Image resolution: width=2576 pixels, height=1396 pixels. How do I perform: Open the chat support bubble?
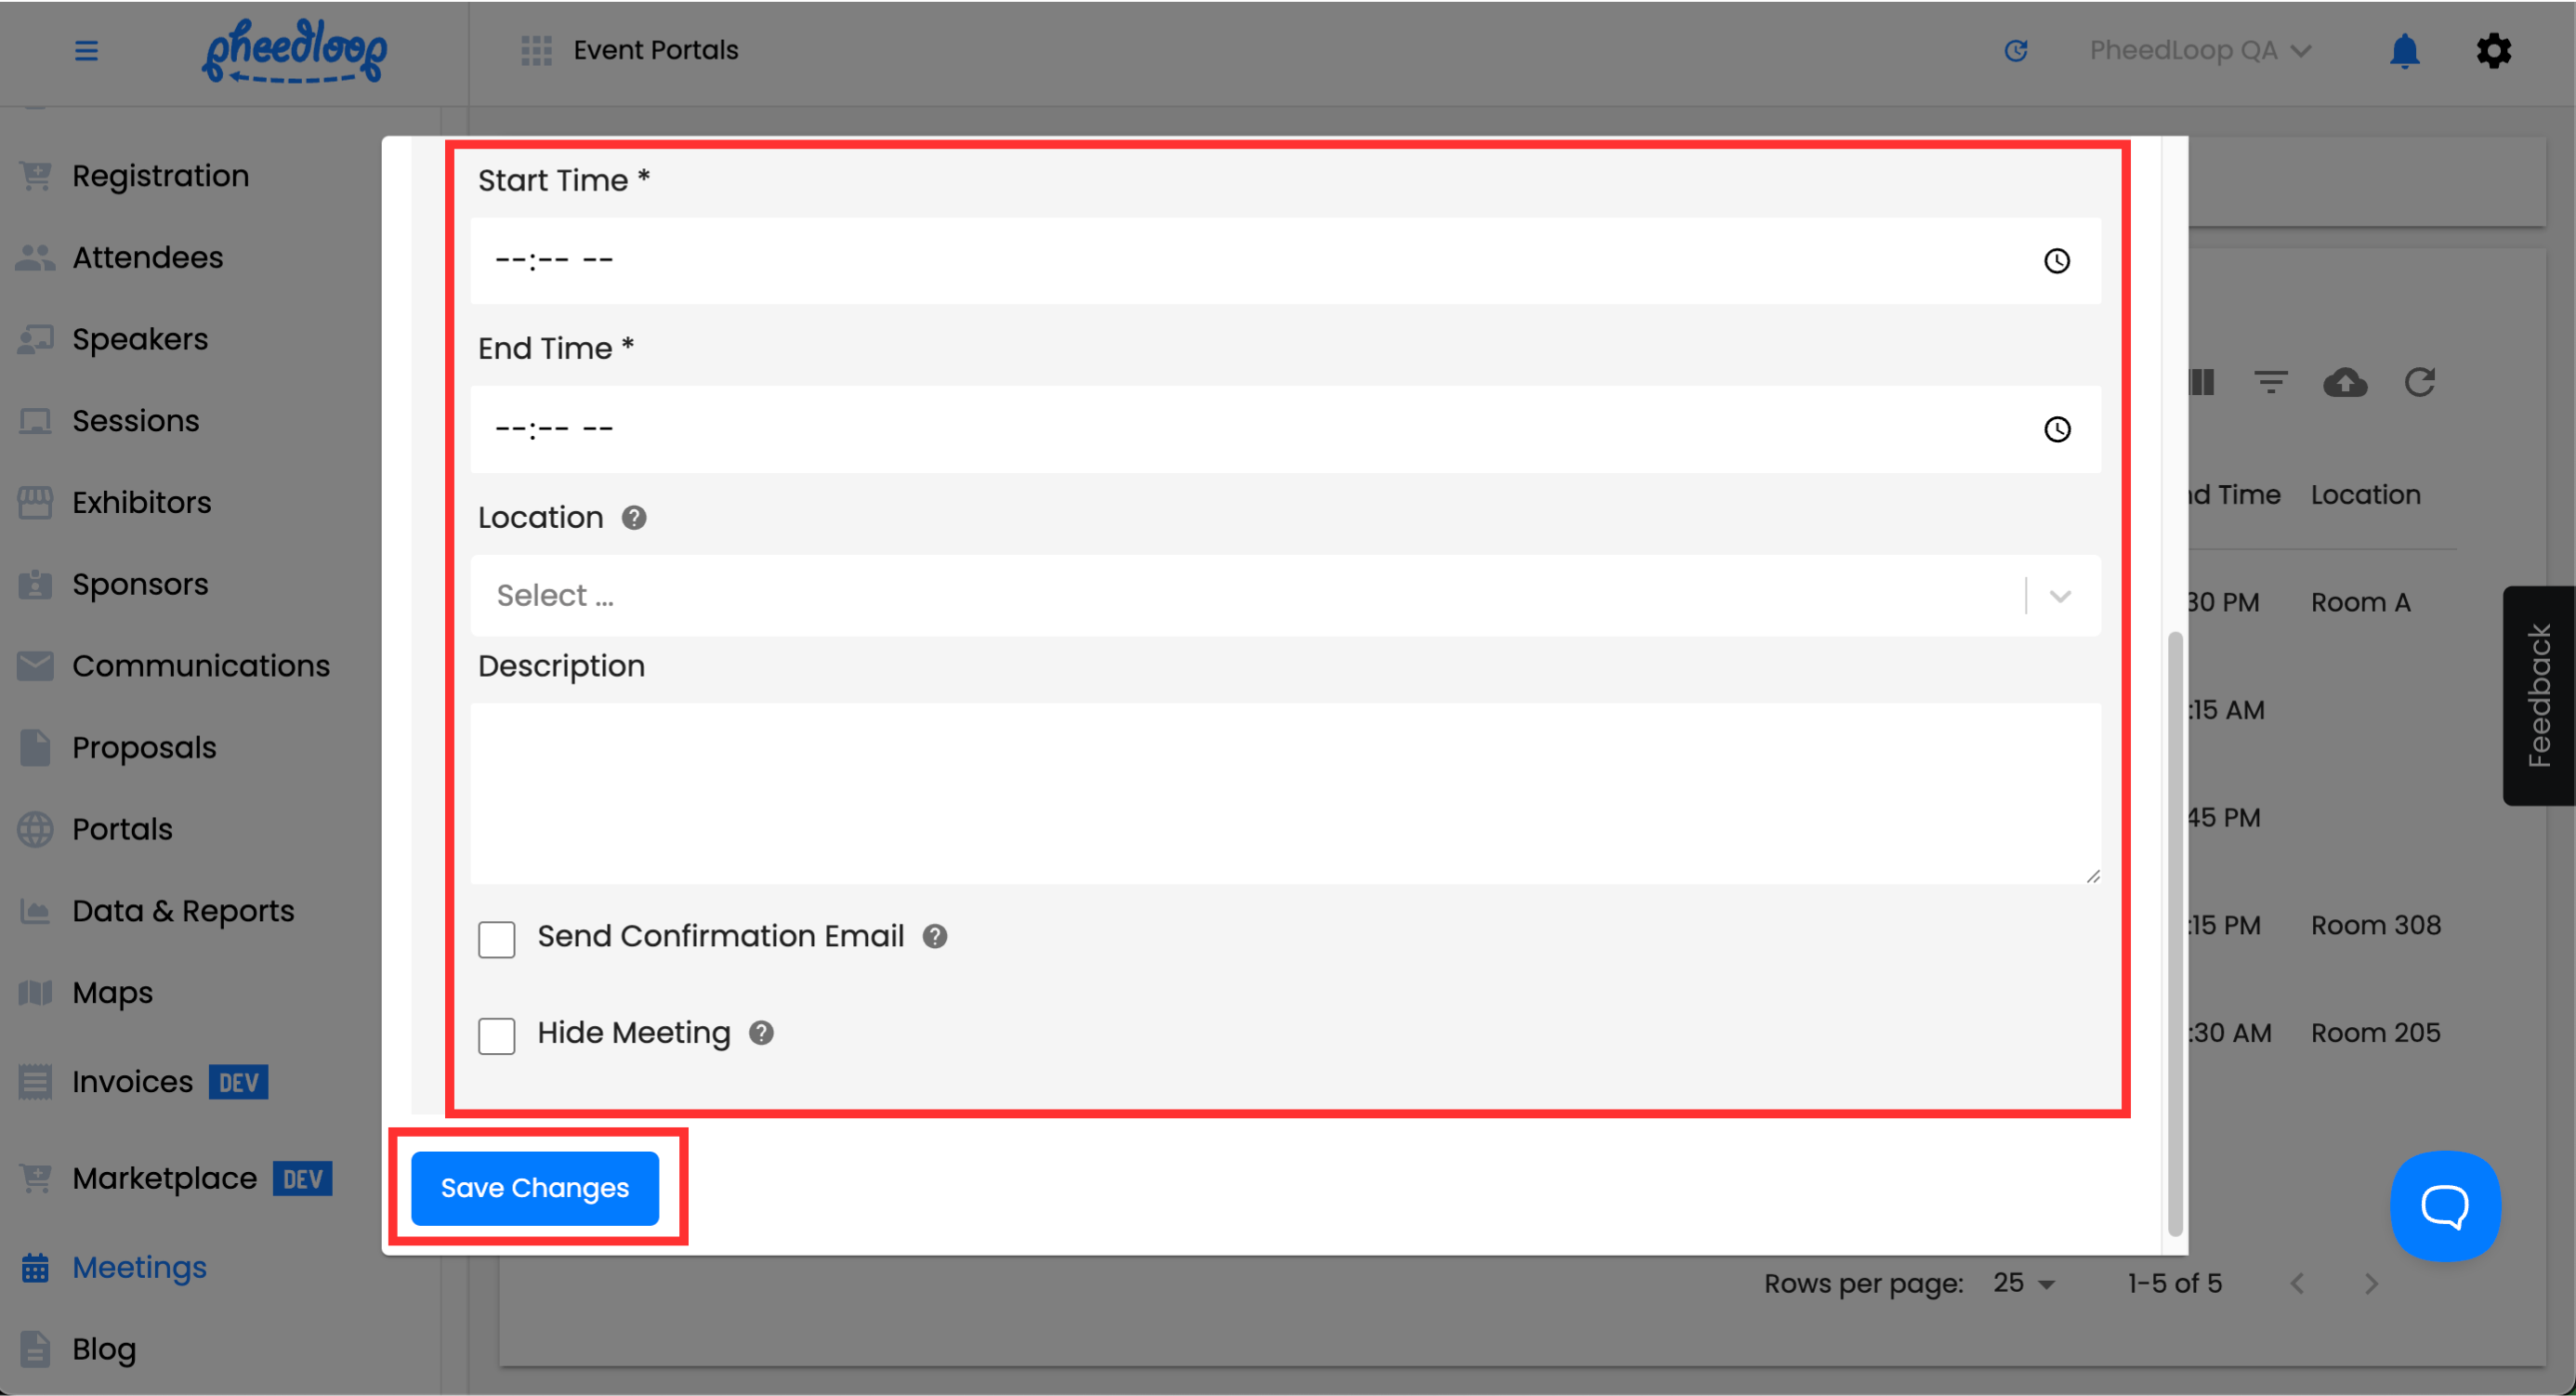pyautogui.click(x=2444, y=1205)
